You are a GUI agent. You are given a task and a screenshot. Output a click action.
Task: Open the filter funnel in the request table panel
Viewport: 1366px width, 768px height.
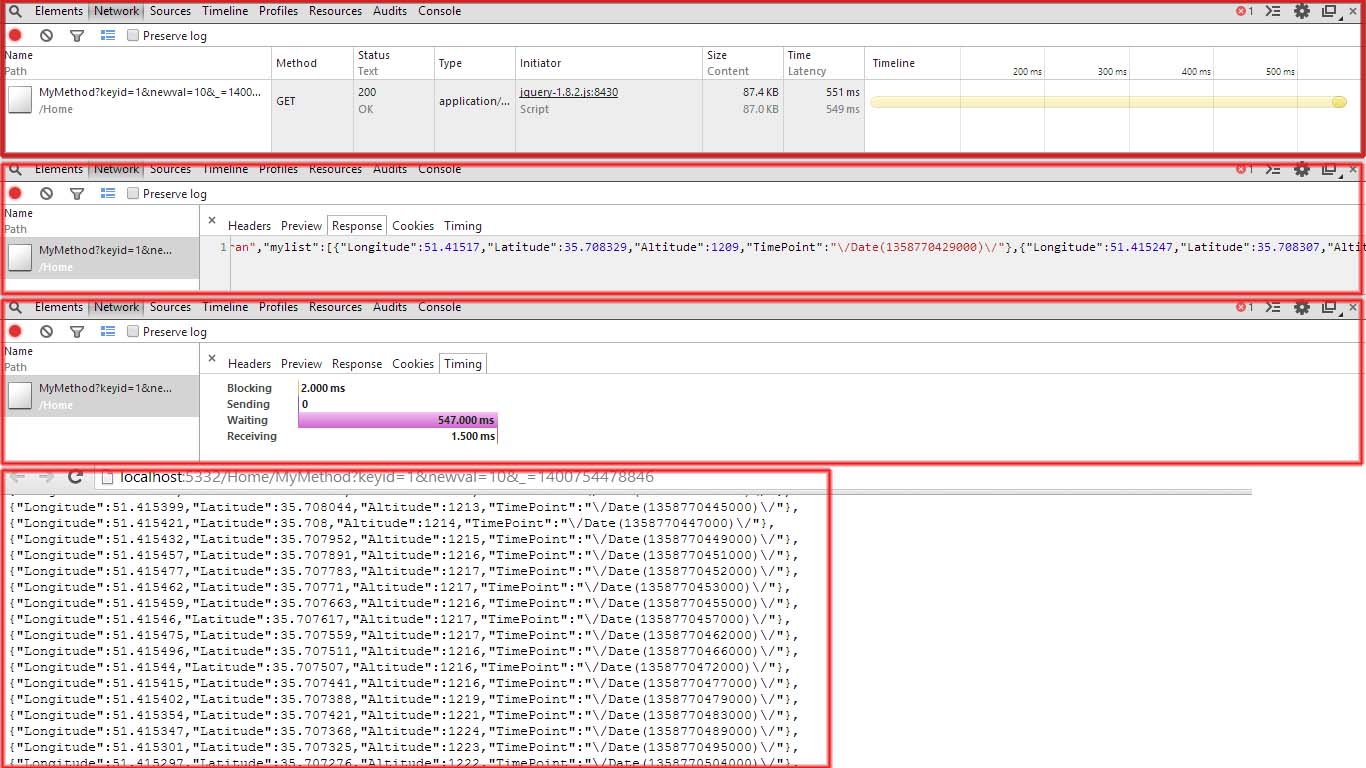77,35
